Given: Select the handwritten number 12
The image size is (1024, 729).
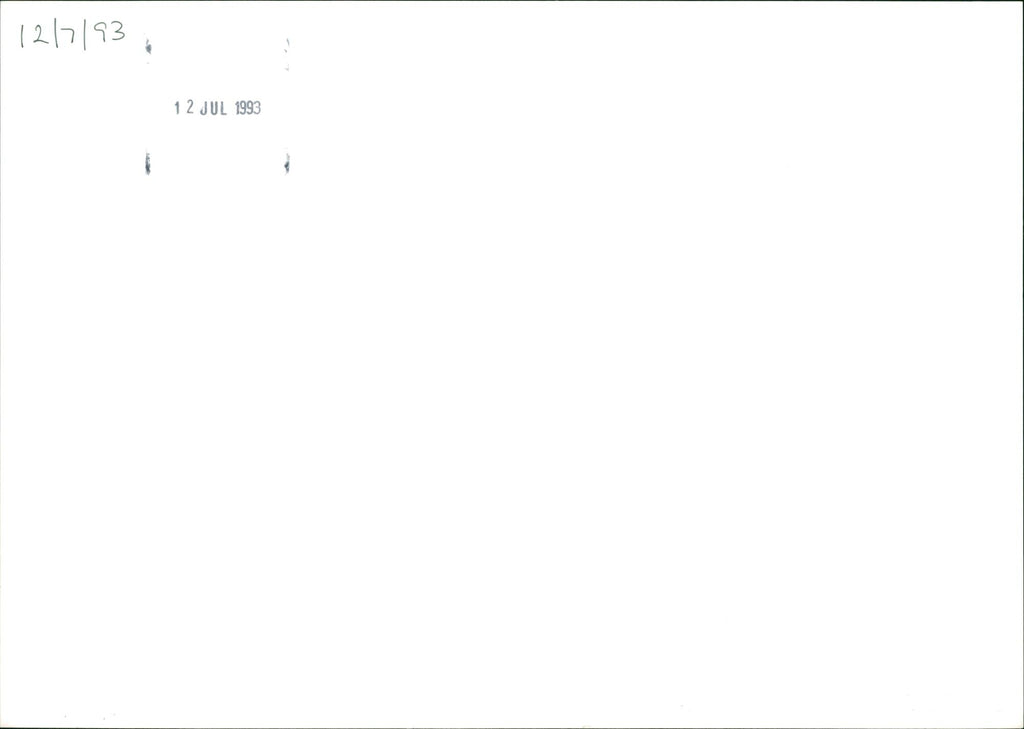Looking at the screenshot, I should click(35, 36).
